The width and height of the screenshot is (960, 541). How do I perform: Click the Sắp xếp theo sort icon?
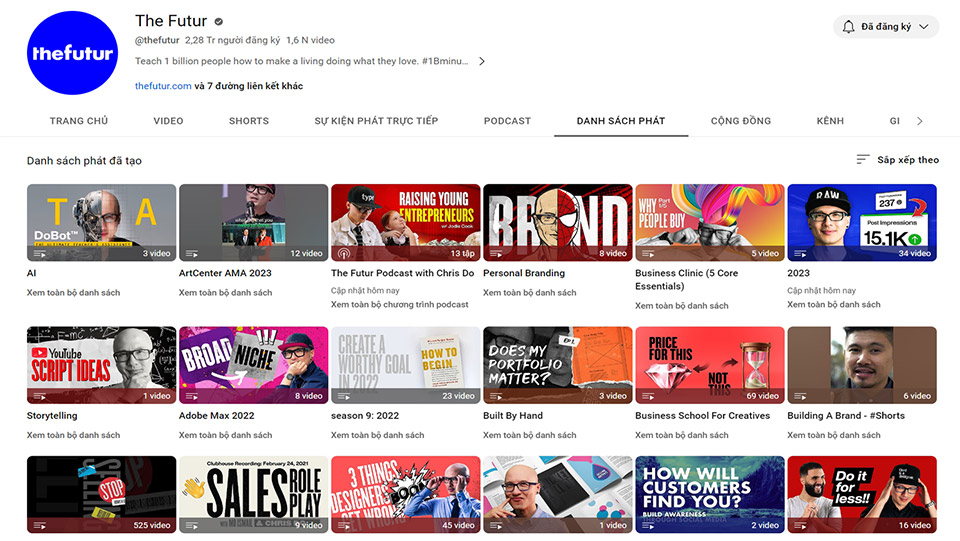863,160
